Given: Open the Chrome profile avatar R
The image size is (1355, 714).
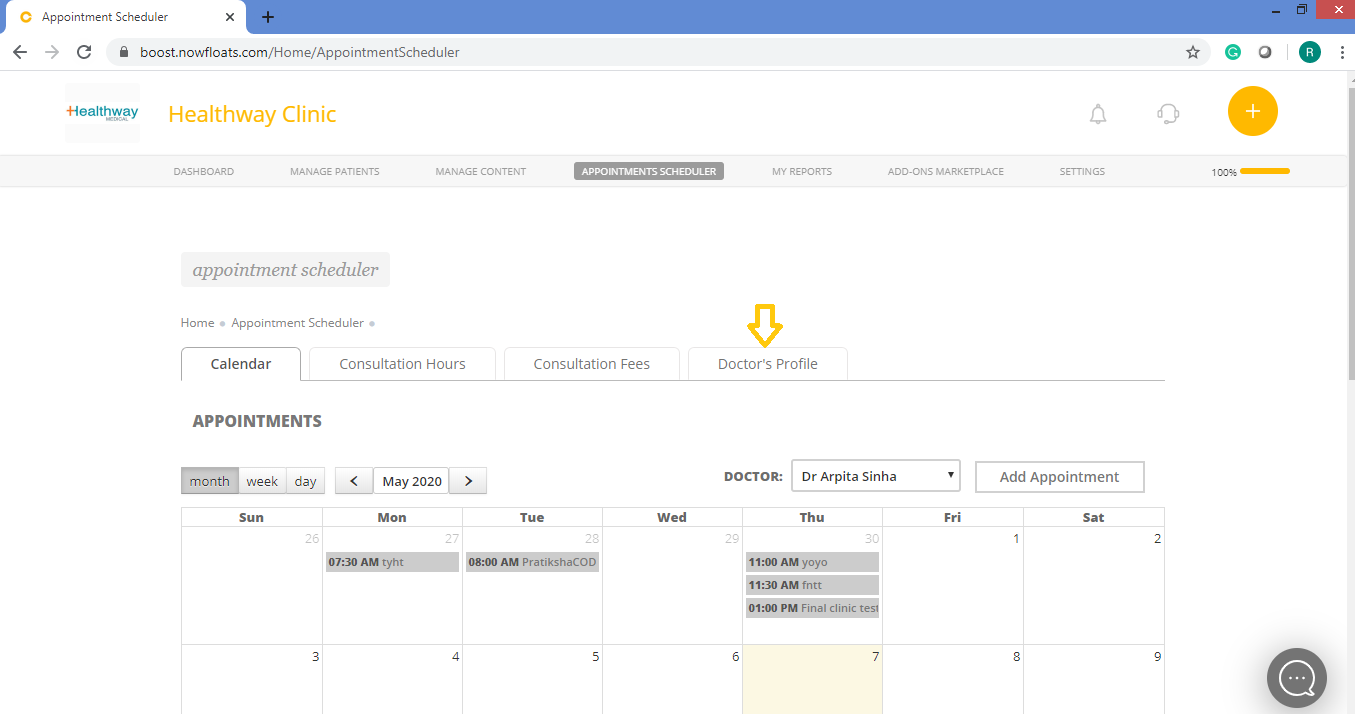Looking at the screenshot, I should pyautogui.click(x=1309, y=52).
